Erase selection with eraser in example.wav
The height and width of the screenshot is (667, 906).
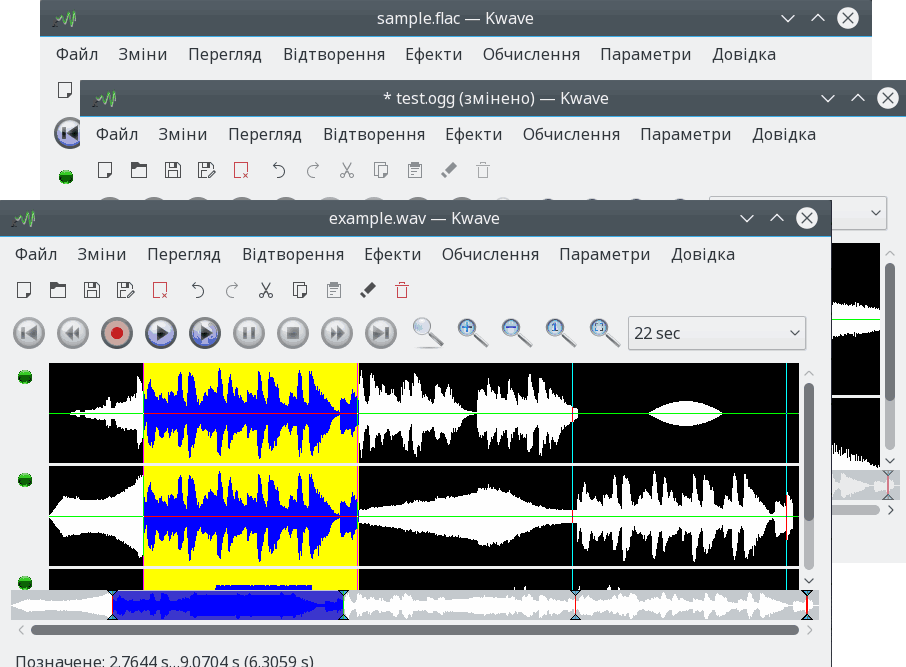pos(368,290)
